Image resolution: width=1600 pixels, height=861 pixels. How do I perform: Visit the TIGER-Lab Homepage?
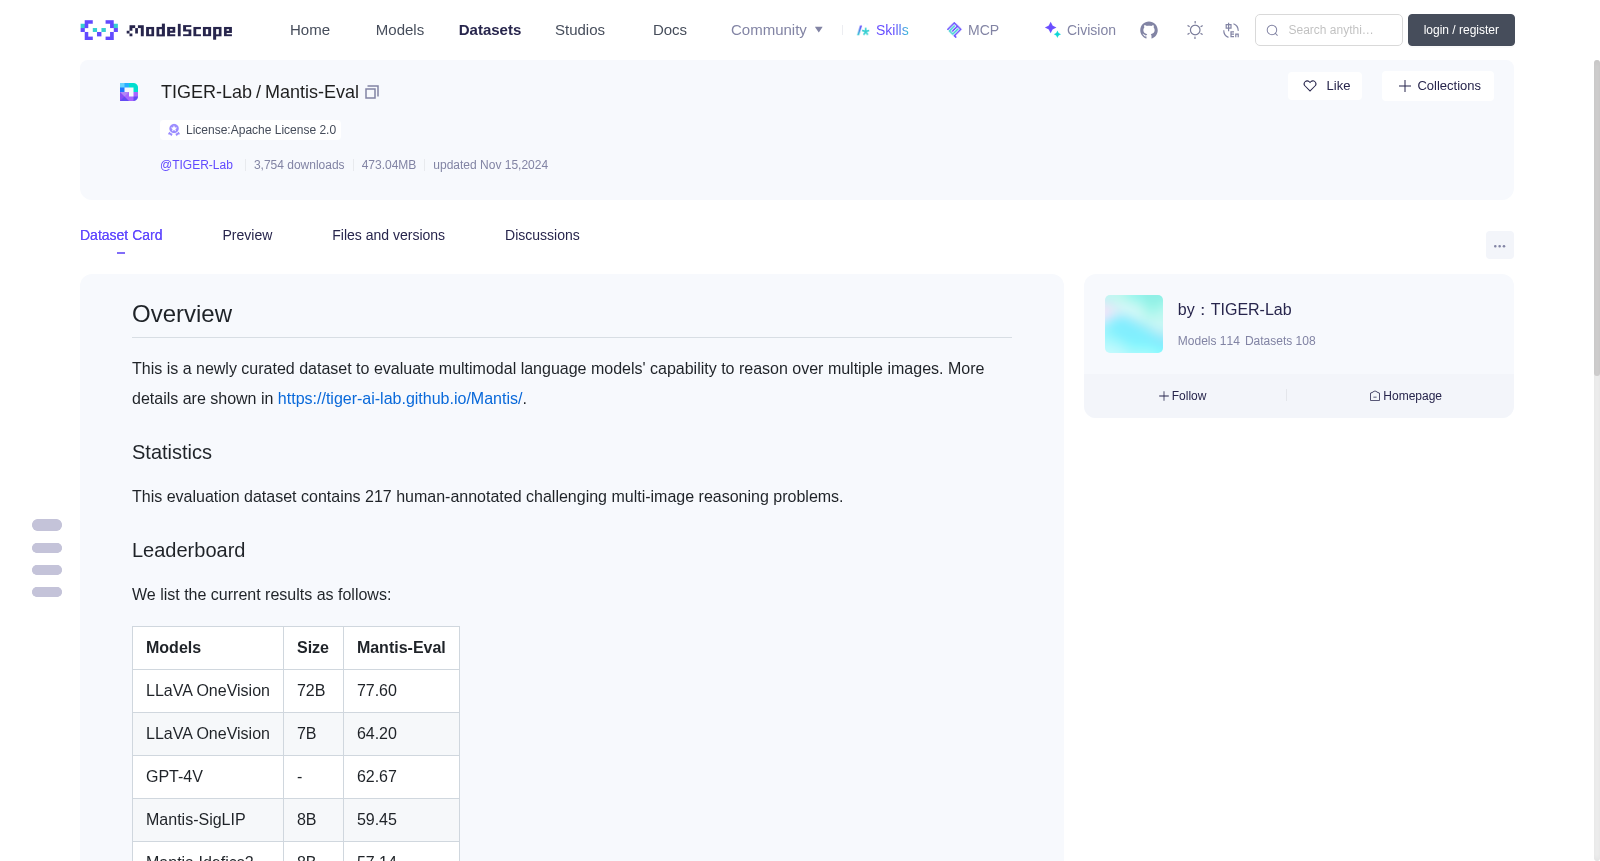pos(1406,396)
